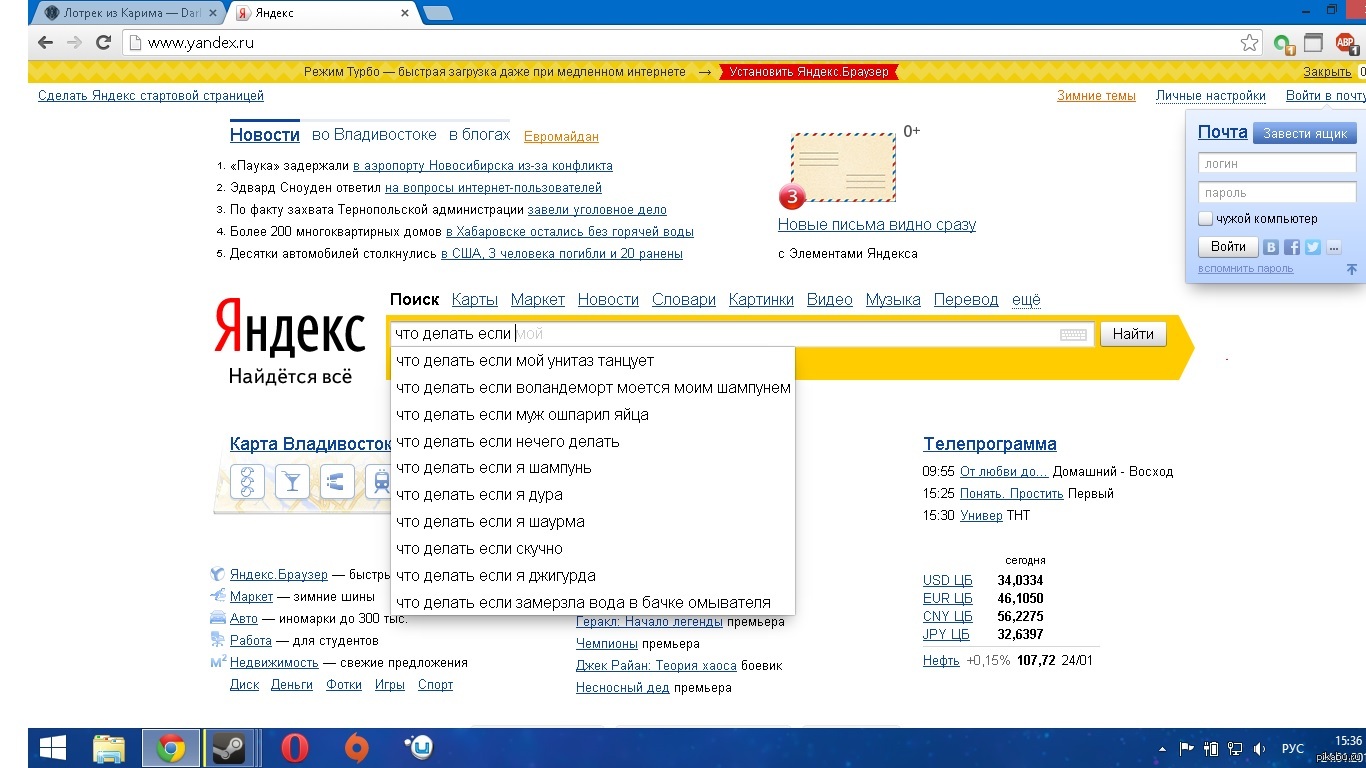Expand the "ещё" services menu

(1026, 300)
